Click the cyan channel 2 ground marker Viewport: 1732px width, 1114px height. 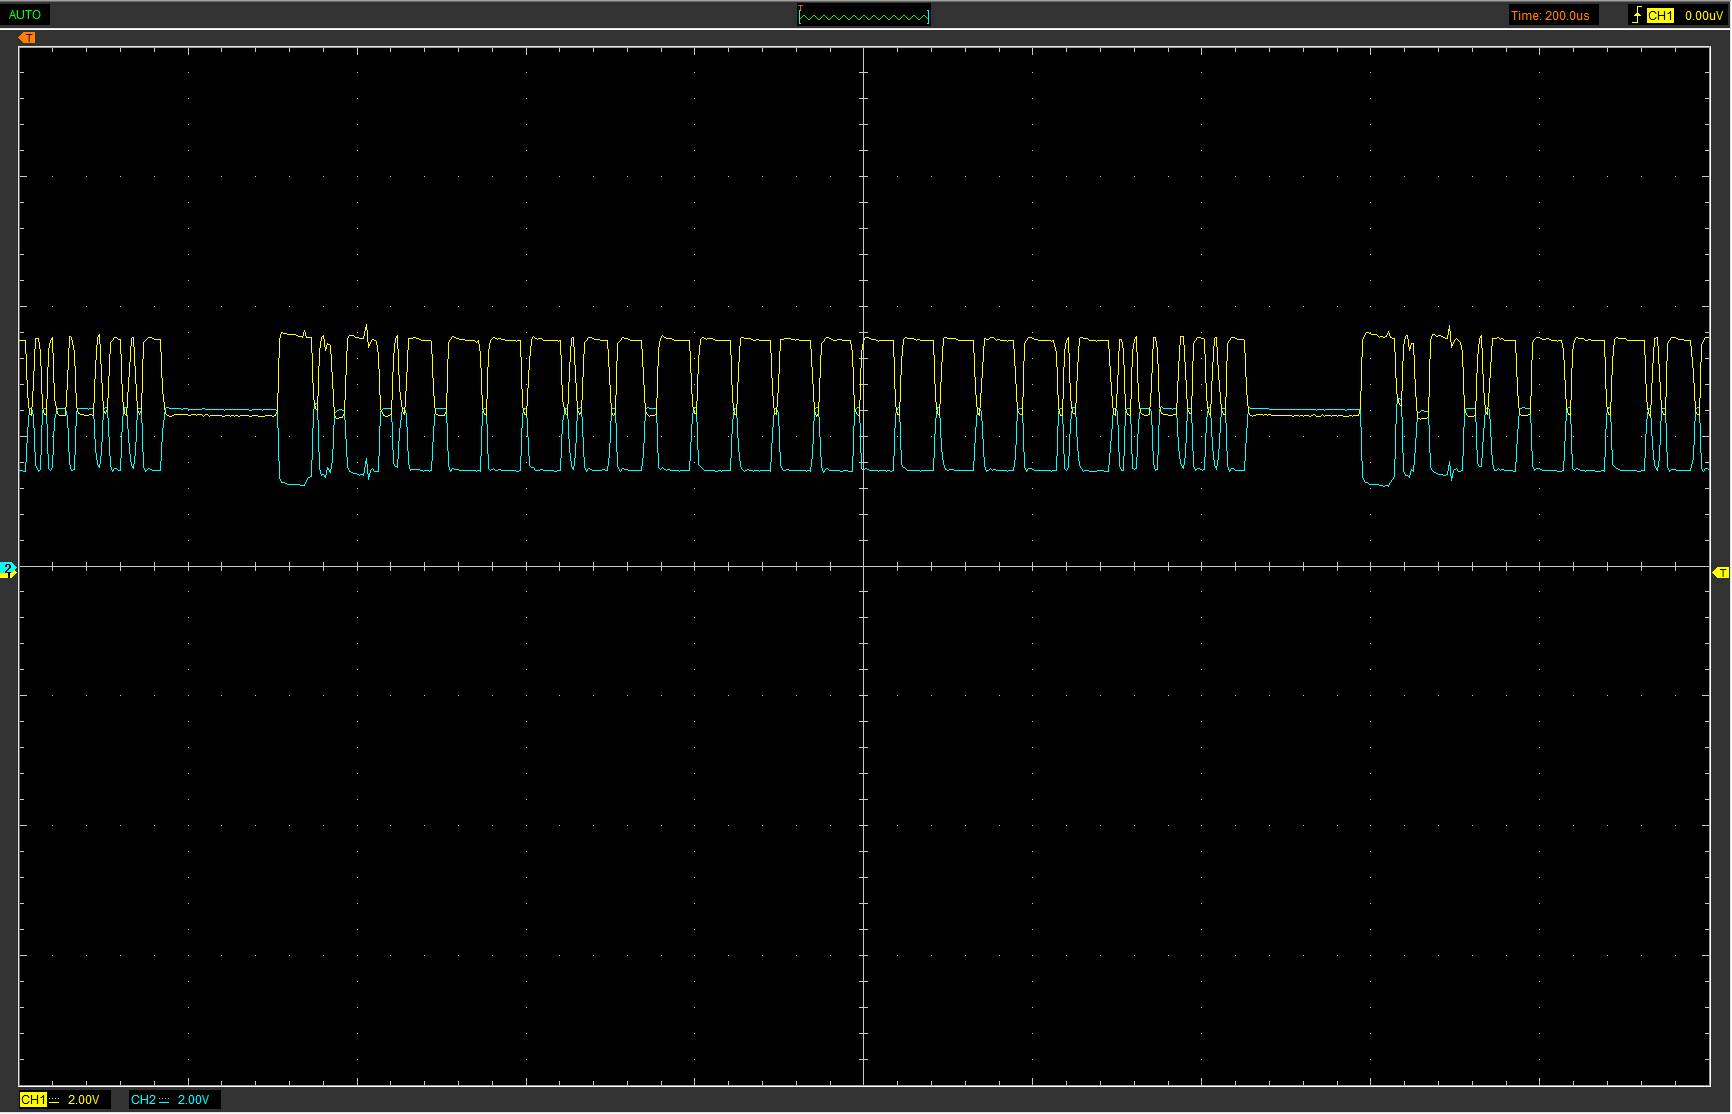8,570
